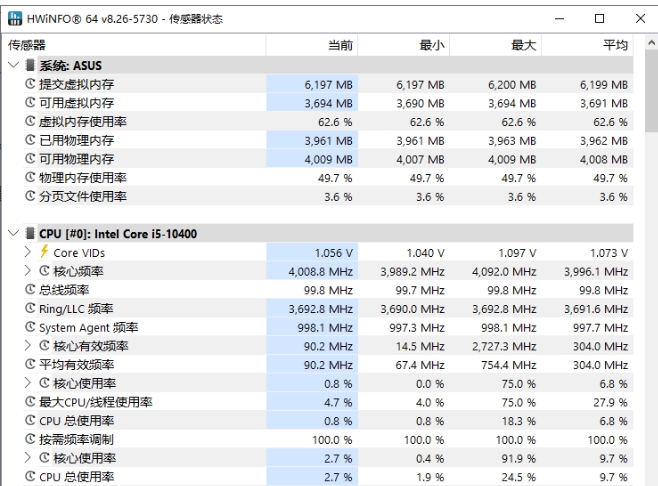Viewport: 658px width, 486px height.
Task: Click the clock icon of 总线频率
Action: click(30, 289)
